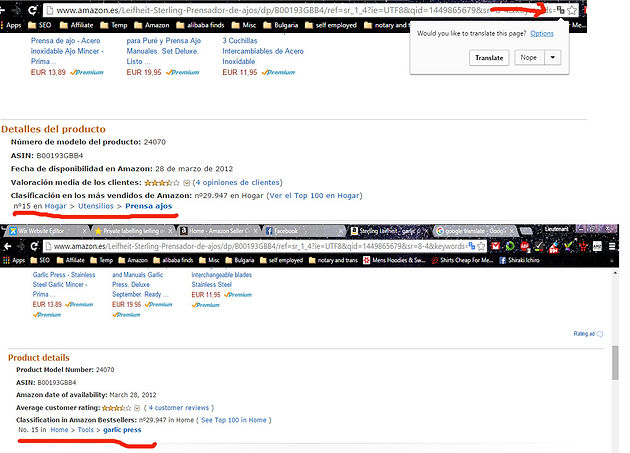Open Bulgaria bookmark folder in top window
630x453 pixels.
point(281,25)
